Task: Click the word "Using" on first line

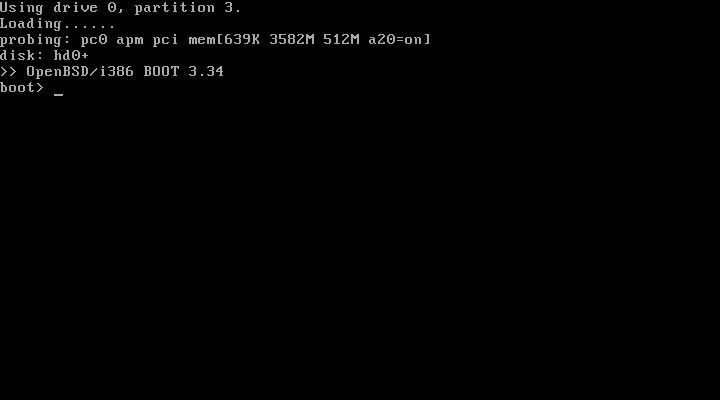Action: [x=22, y=8]
